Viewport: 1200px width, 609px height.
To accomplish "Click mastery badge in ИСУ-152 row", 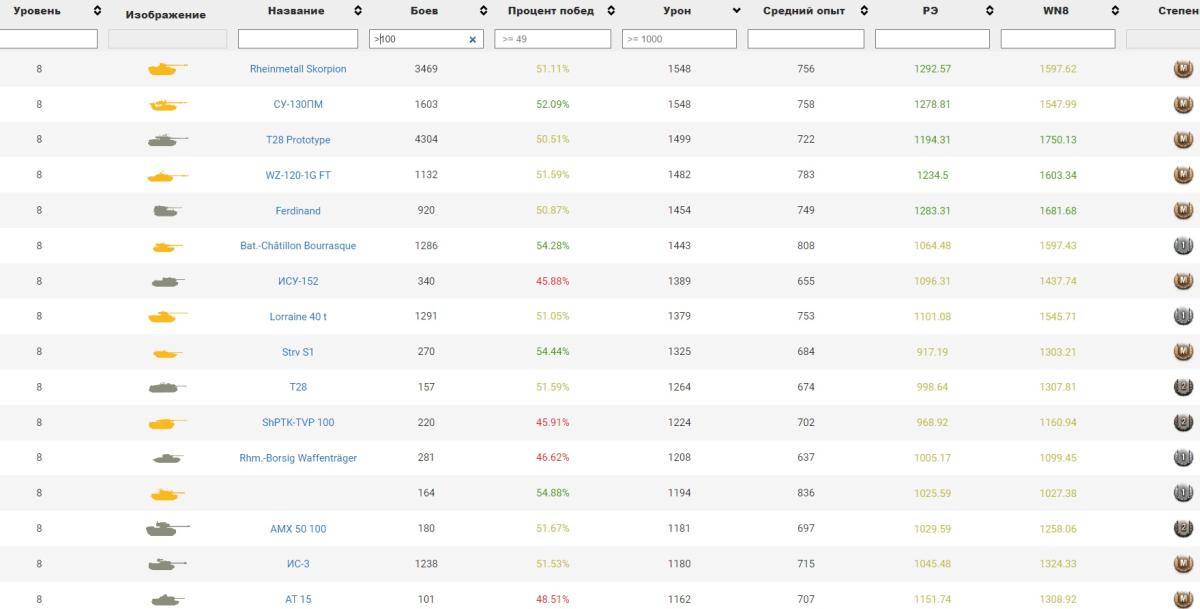I will tap(1183, 281).
